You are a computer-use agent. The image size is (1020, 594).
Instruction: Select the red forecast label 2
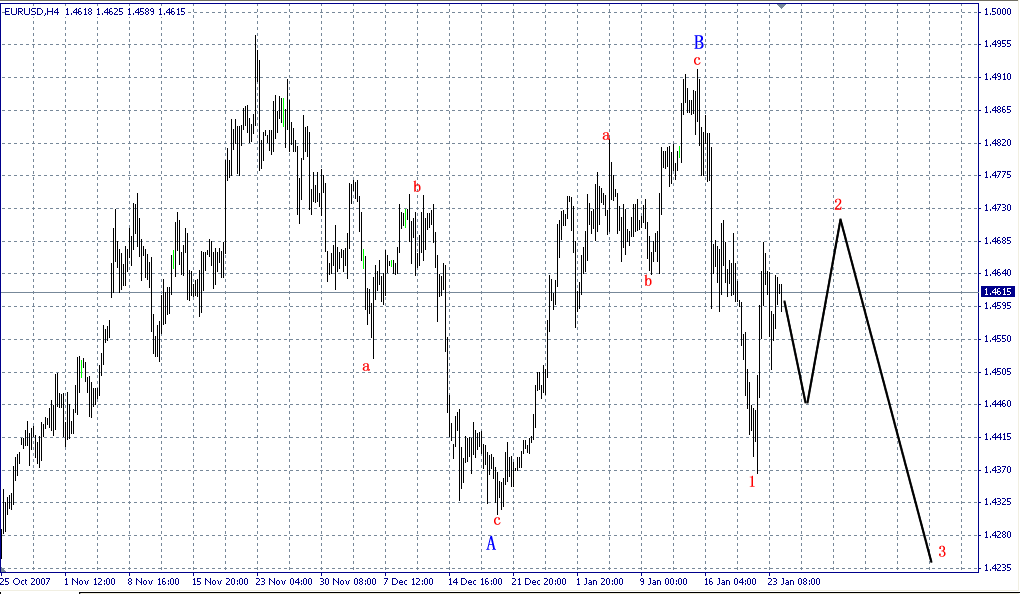(839, 204)
